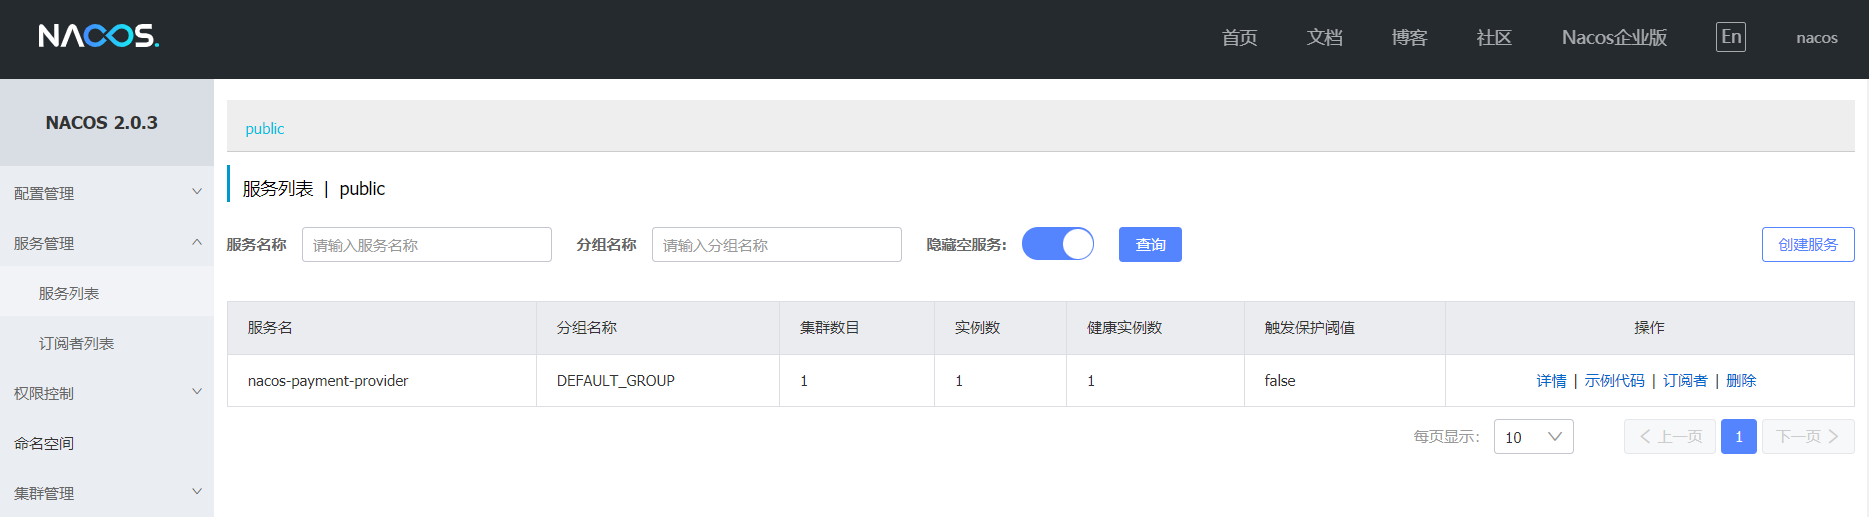Open 博客 in the top navigation
The width and height of the screenshot is (1869, 517).
(1409, 38)
